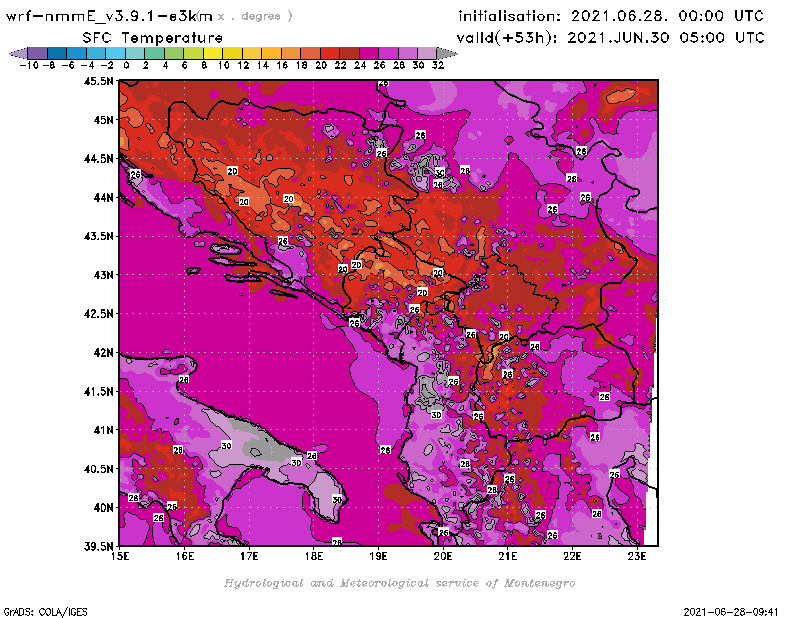This screenshot has height=618, width=800.
Task: Click the legend value label 12
Action: pyautogui.click(x=243, y=66)
